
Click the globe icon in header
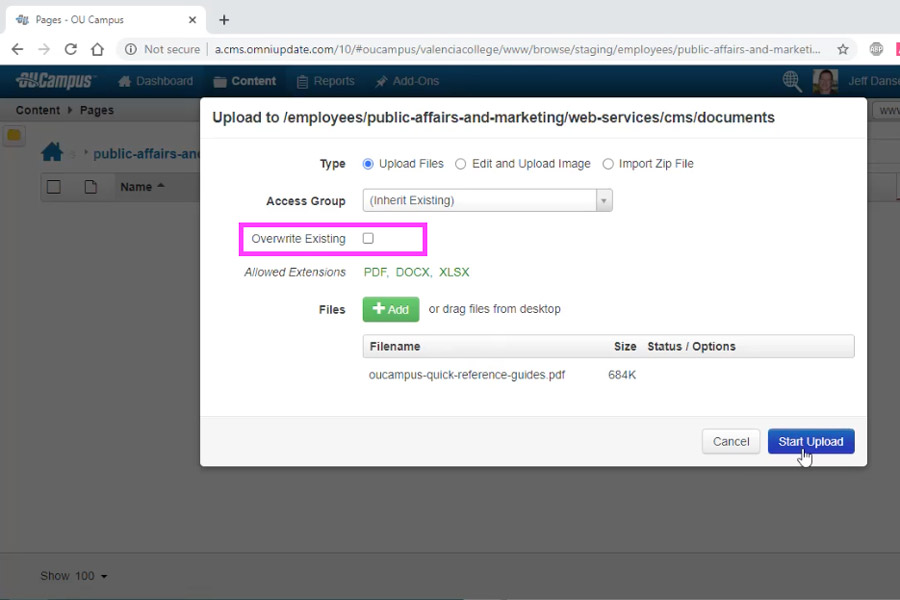coord(792,81)
